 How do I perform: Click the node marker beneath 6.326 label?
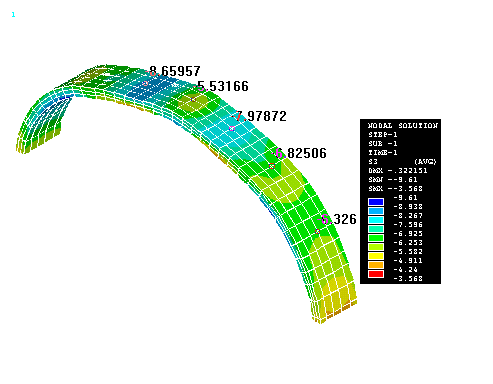317,231
